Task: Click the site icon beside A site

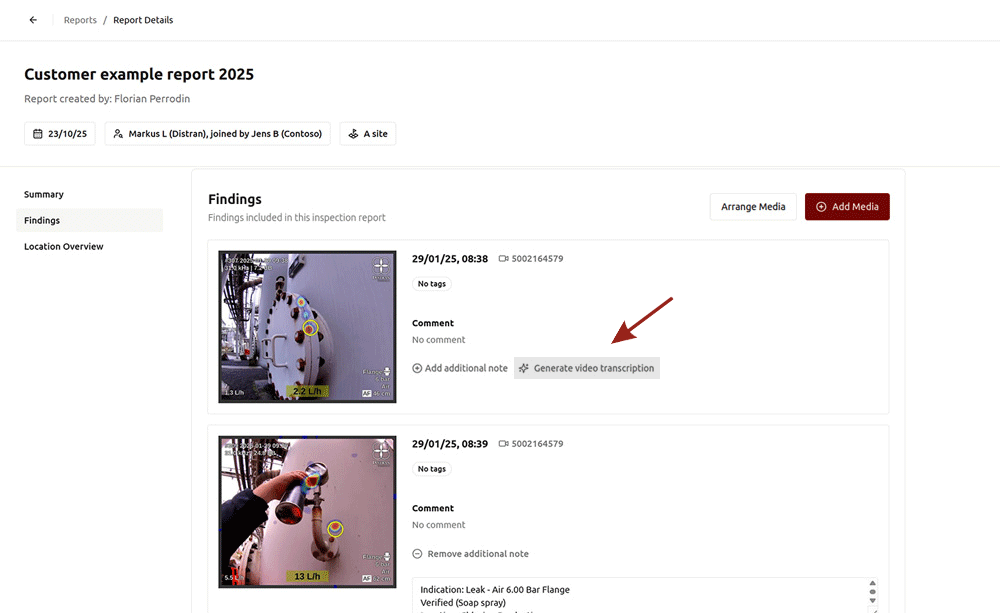Action: (x=353, y=134)
